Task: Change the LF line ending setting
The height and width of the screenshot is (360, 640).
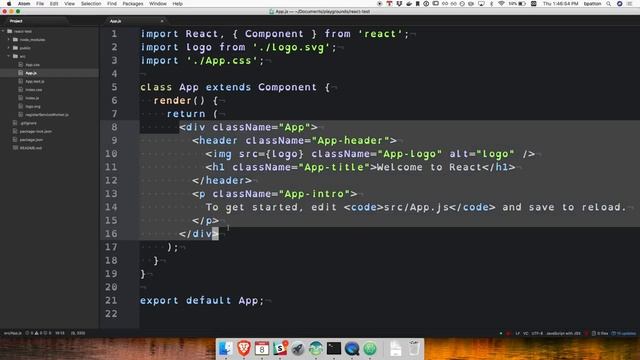Action: [x=517, y=333]
